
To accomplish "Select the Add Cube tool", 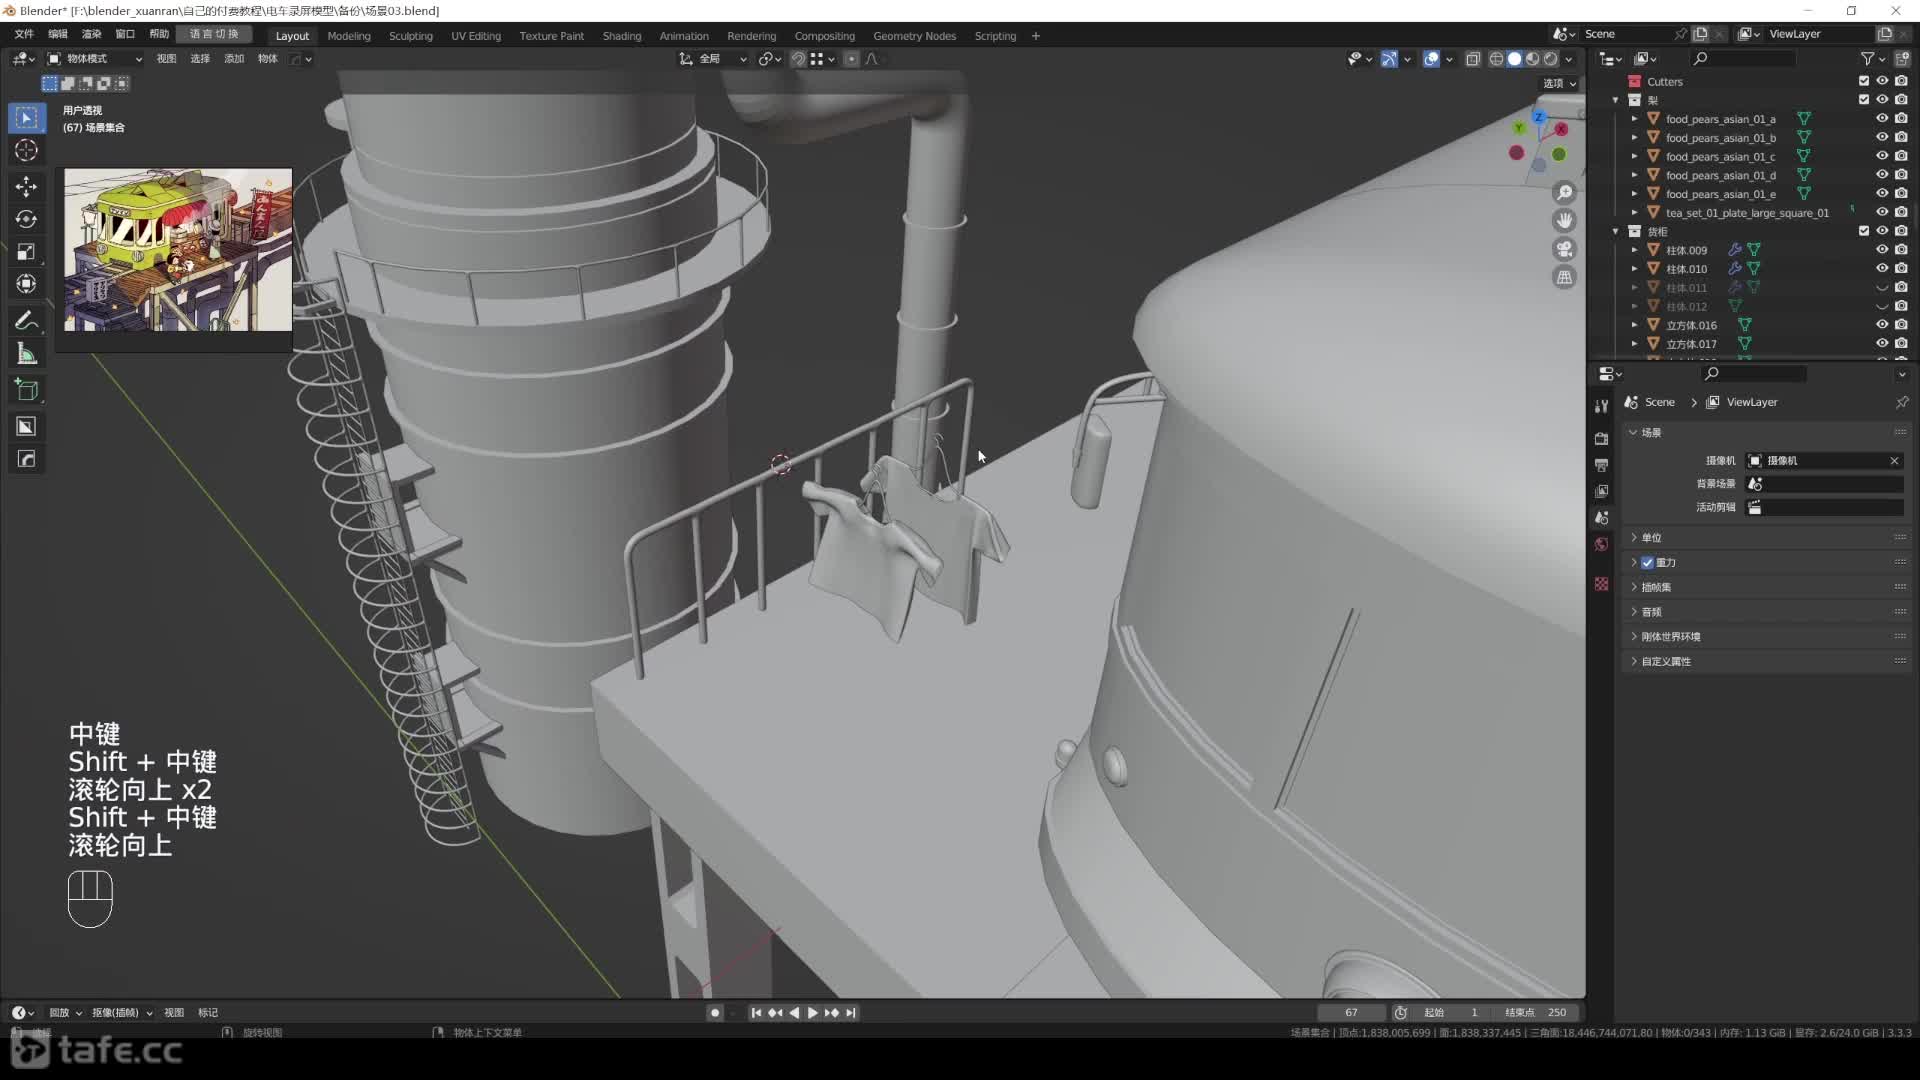I will coord(27,390).
